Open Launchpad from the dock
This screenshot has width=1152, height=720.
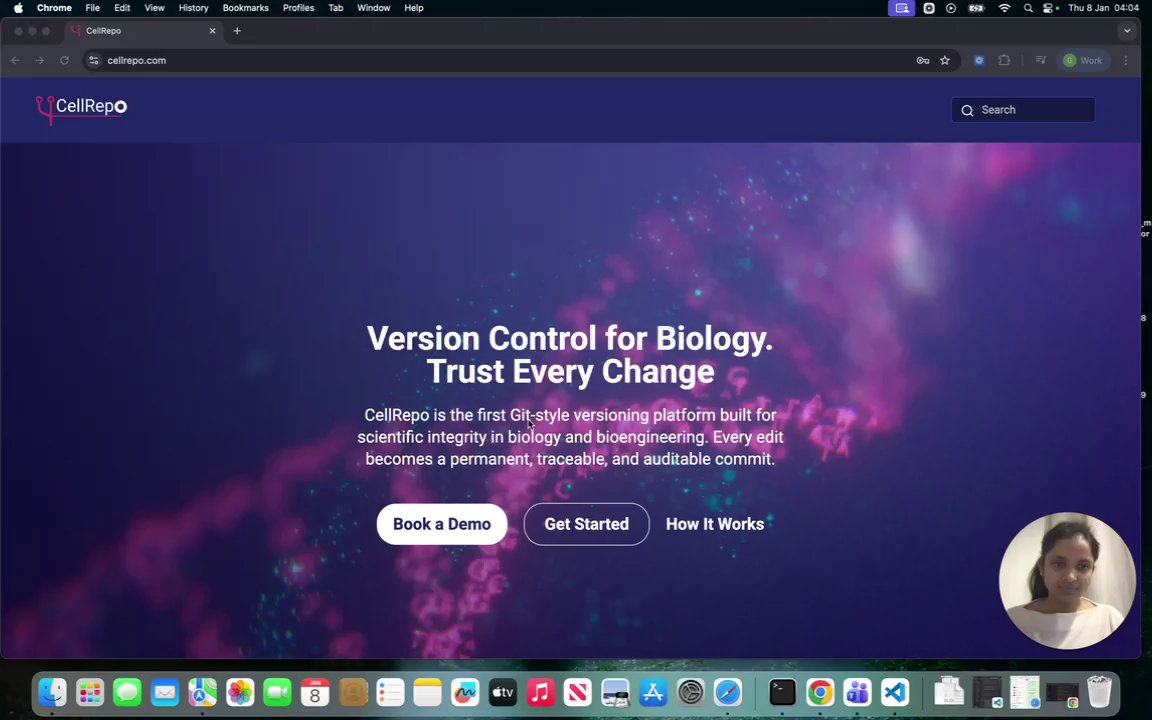90,692
